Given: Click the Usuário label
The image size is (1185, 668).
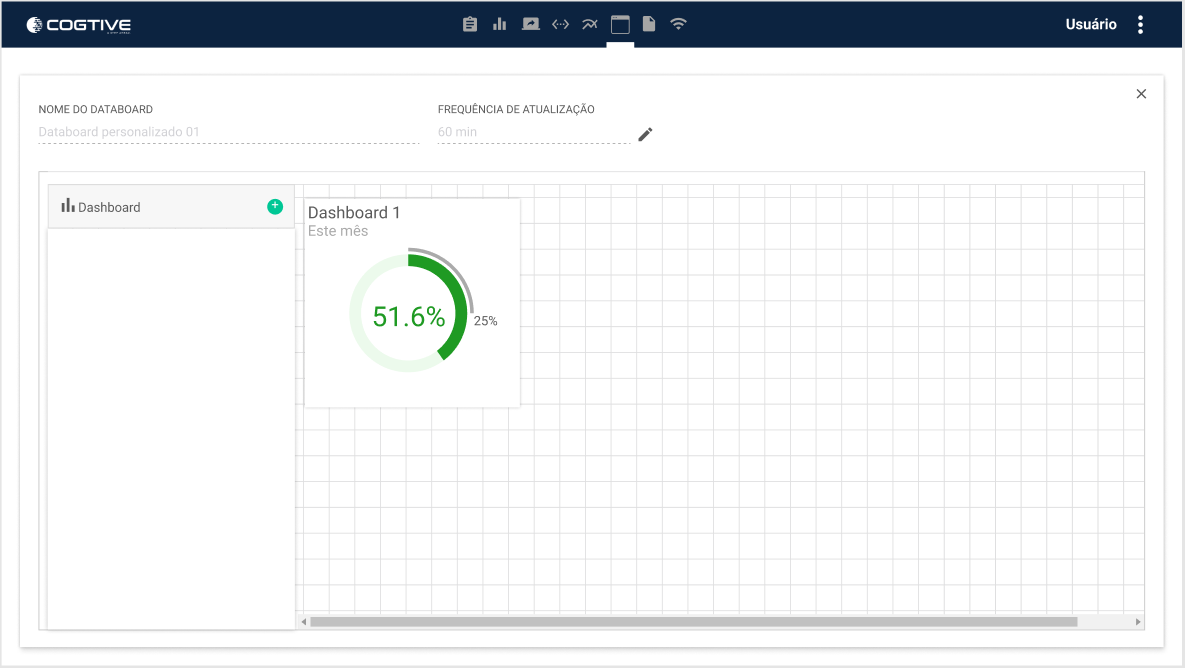Looking at the screenshot, I should (1091, 24).
